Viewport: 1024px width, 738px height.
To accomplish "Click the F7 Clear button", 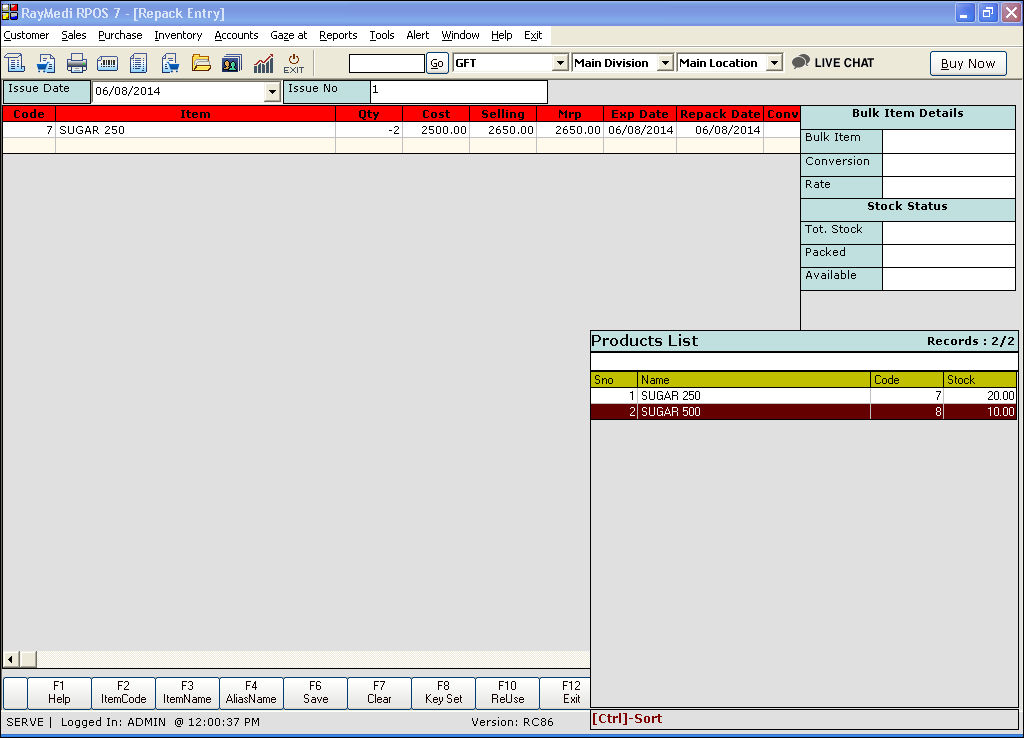I will pyautogui.click(x=379, y=692).
